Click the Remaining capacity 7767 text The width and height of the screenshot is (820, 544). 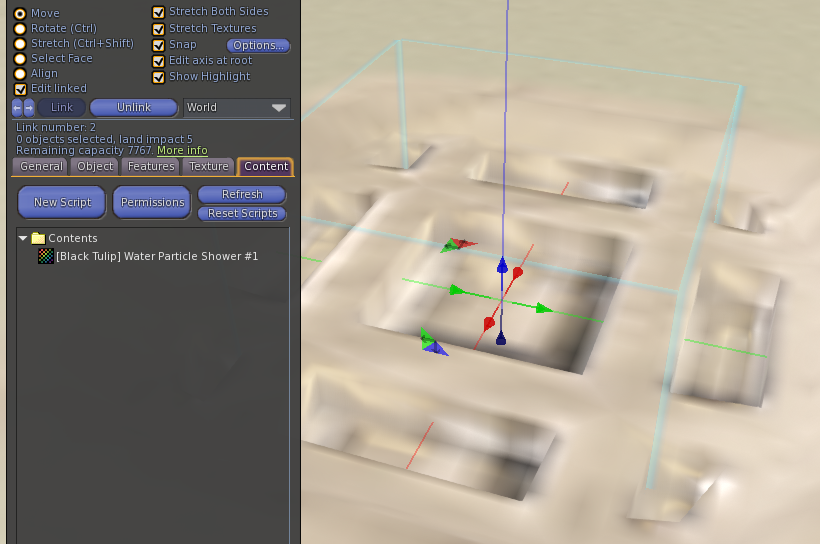point(84,151)
